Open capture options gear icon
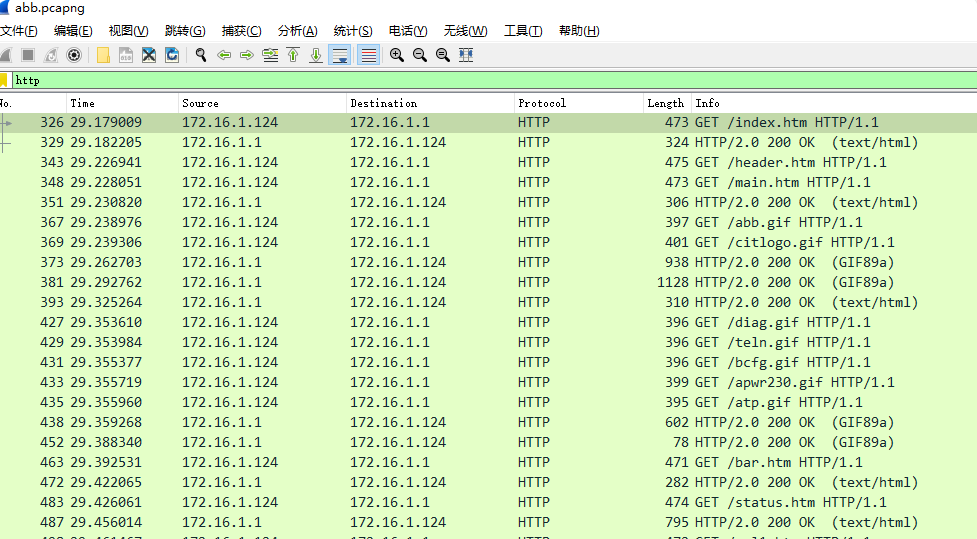 [74, 55]
